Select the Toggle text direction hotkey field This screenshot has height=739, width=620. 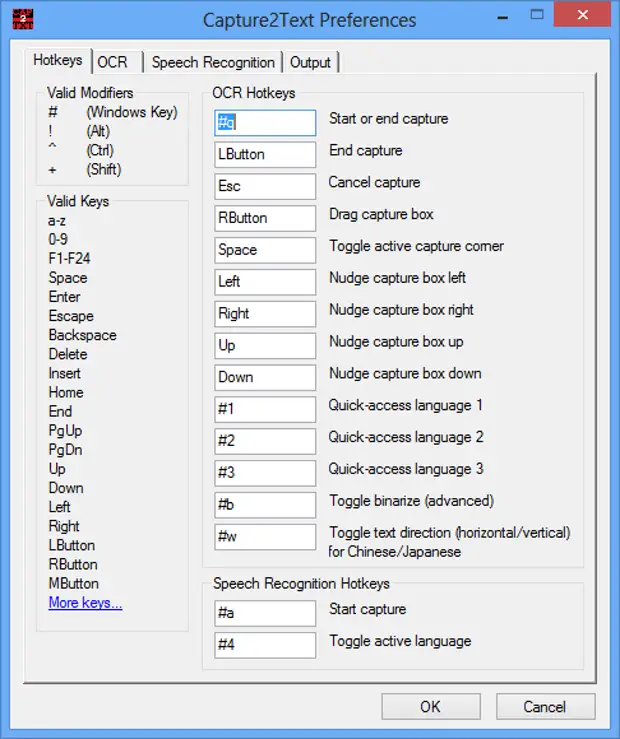(x=265, y=537)
